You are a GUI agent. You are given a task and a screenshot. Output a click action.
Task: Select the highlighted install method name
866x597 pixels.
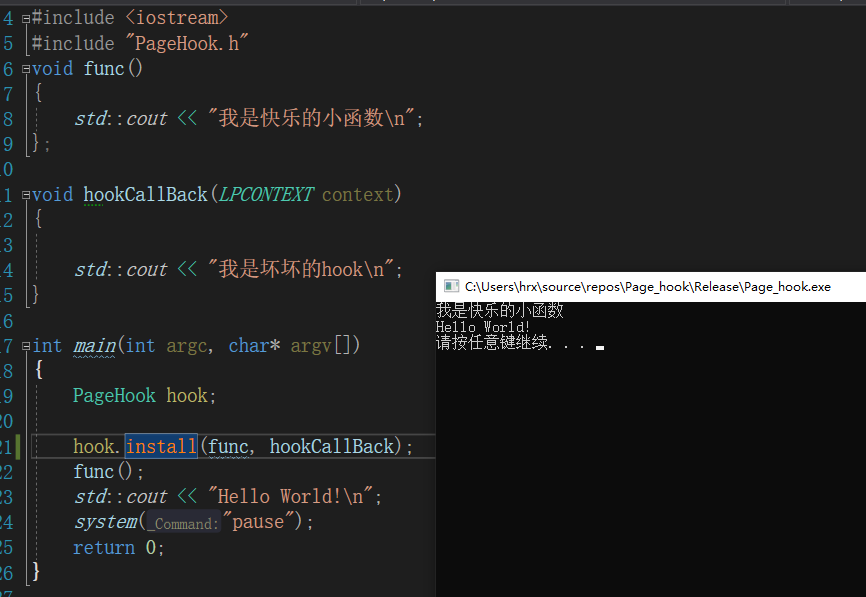click(161, 446)
